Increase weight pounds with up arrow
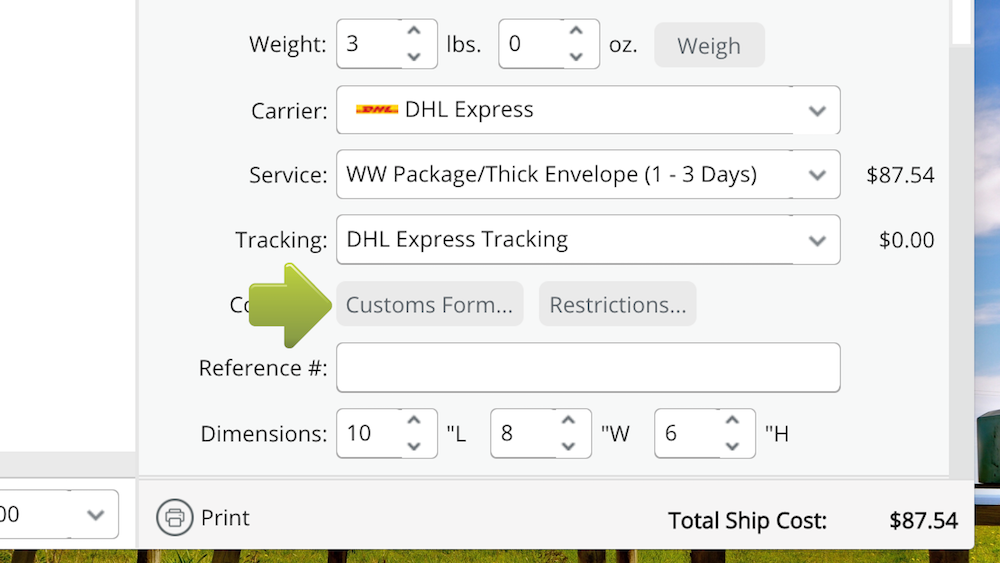This screenshot has height=563, width=1000. click(x=414, y=32)
